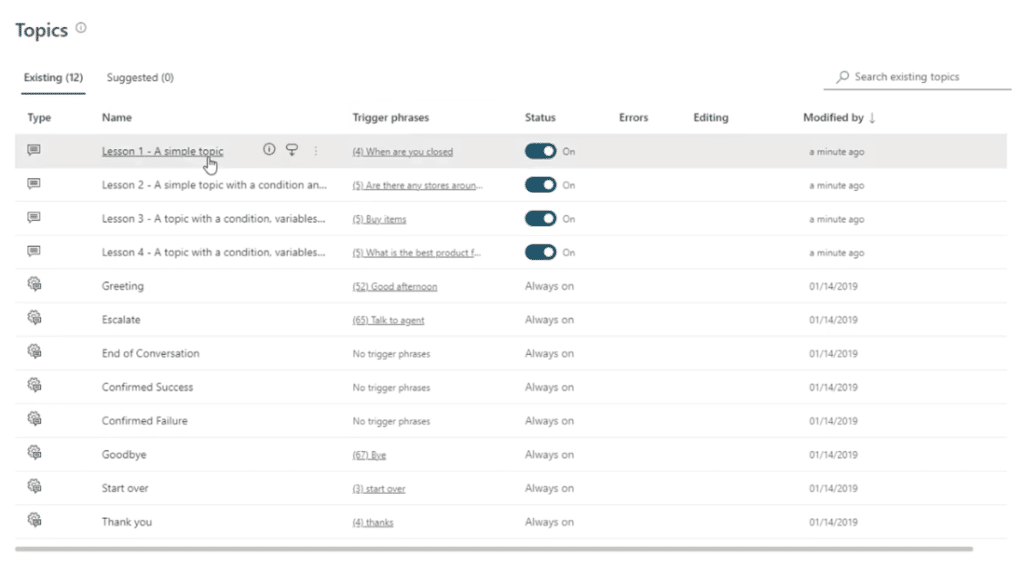Image resolution: width=1024 pixels, height=573 pixels.
Task: Click the system icon for Confirmed Success
Action: tap(35, 385)
